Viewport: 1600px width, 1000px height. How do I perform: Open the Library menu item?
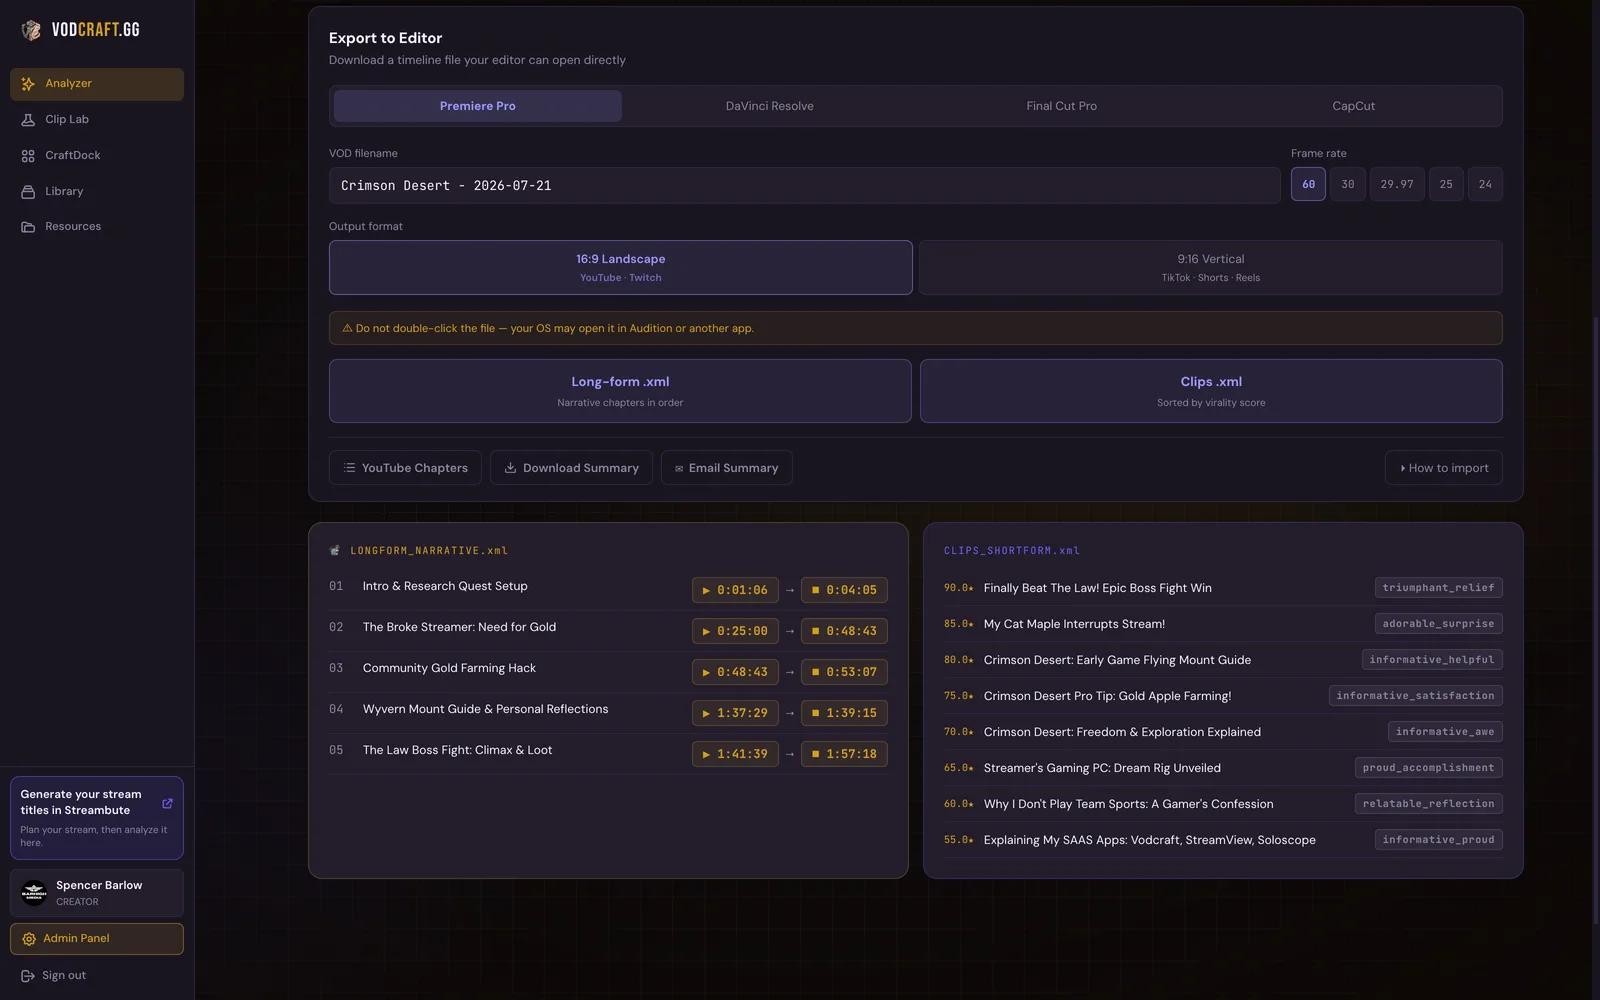[97, 192]
